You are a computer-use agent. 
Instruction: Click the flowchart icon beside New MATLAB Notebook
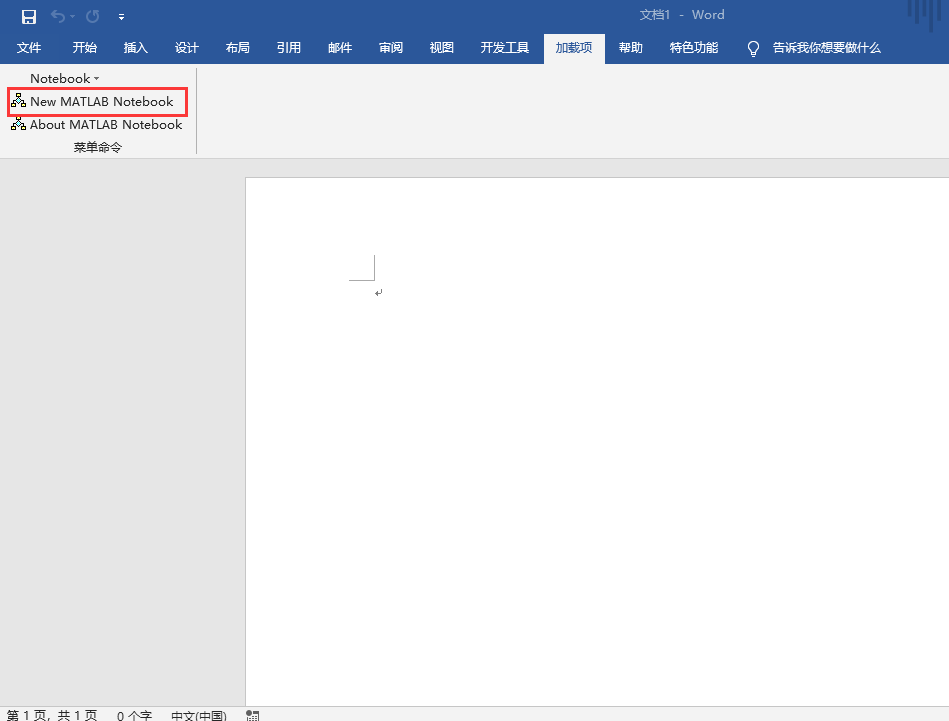coord(17,101)
